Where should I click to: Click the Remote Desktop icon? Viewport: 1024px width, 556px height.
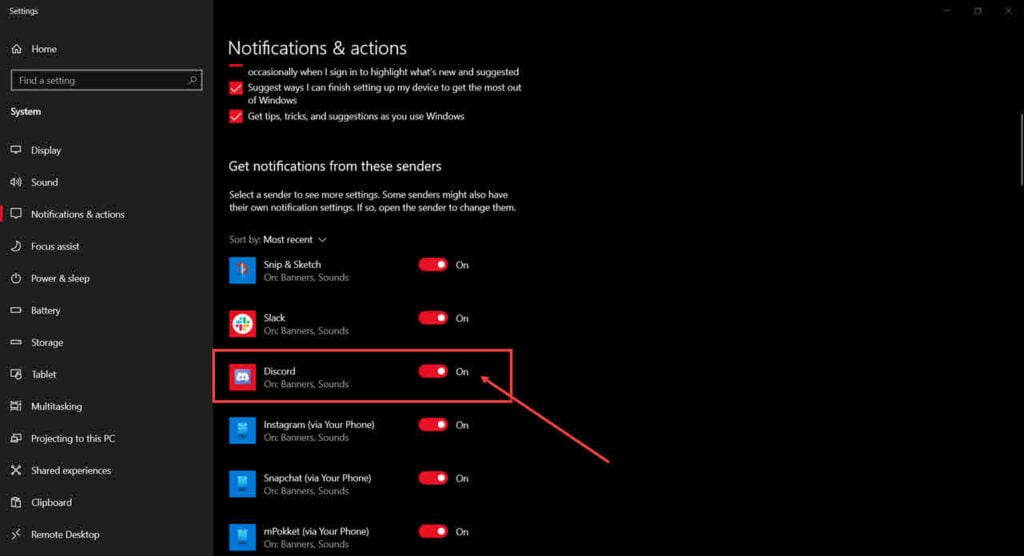(16, 534)
